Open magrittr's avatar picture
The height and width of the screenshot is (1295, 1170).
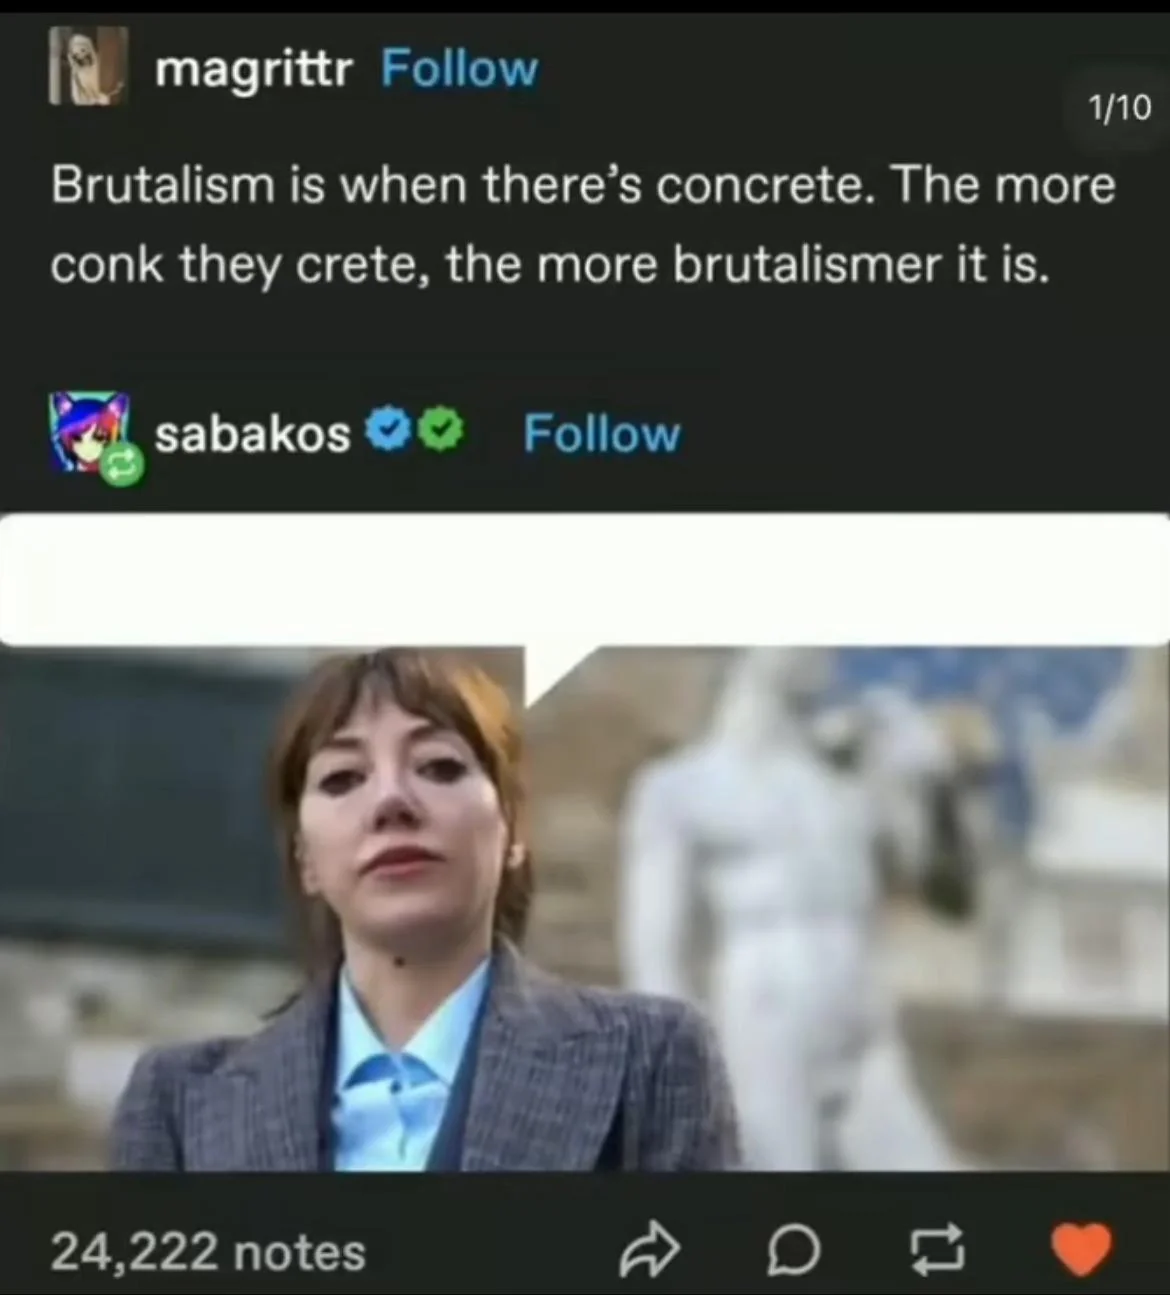[x=88, y=66]
